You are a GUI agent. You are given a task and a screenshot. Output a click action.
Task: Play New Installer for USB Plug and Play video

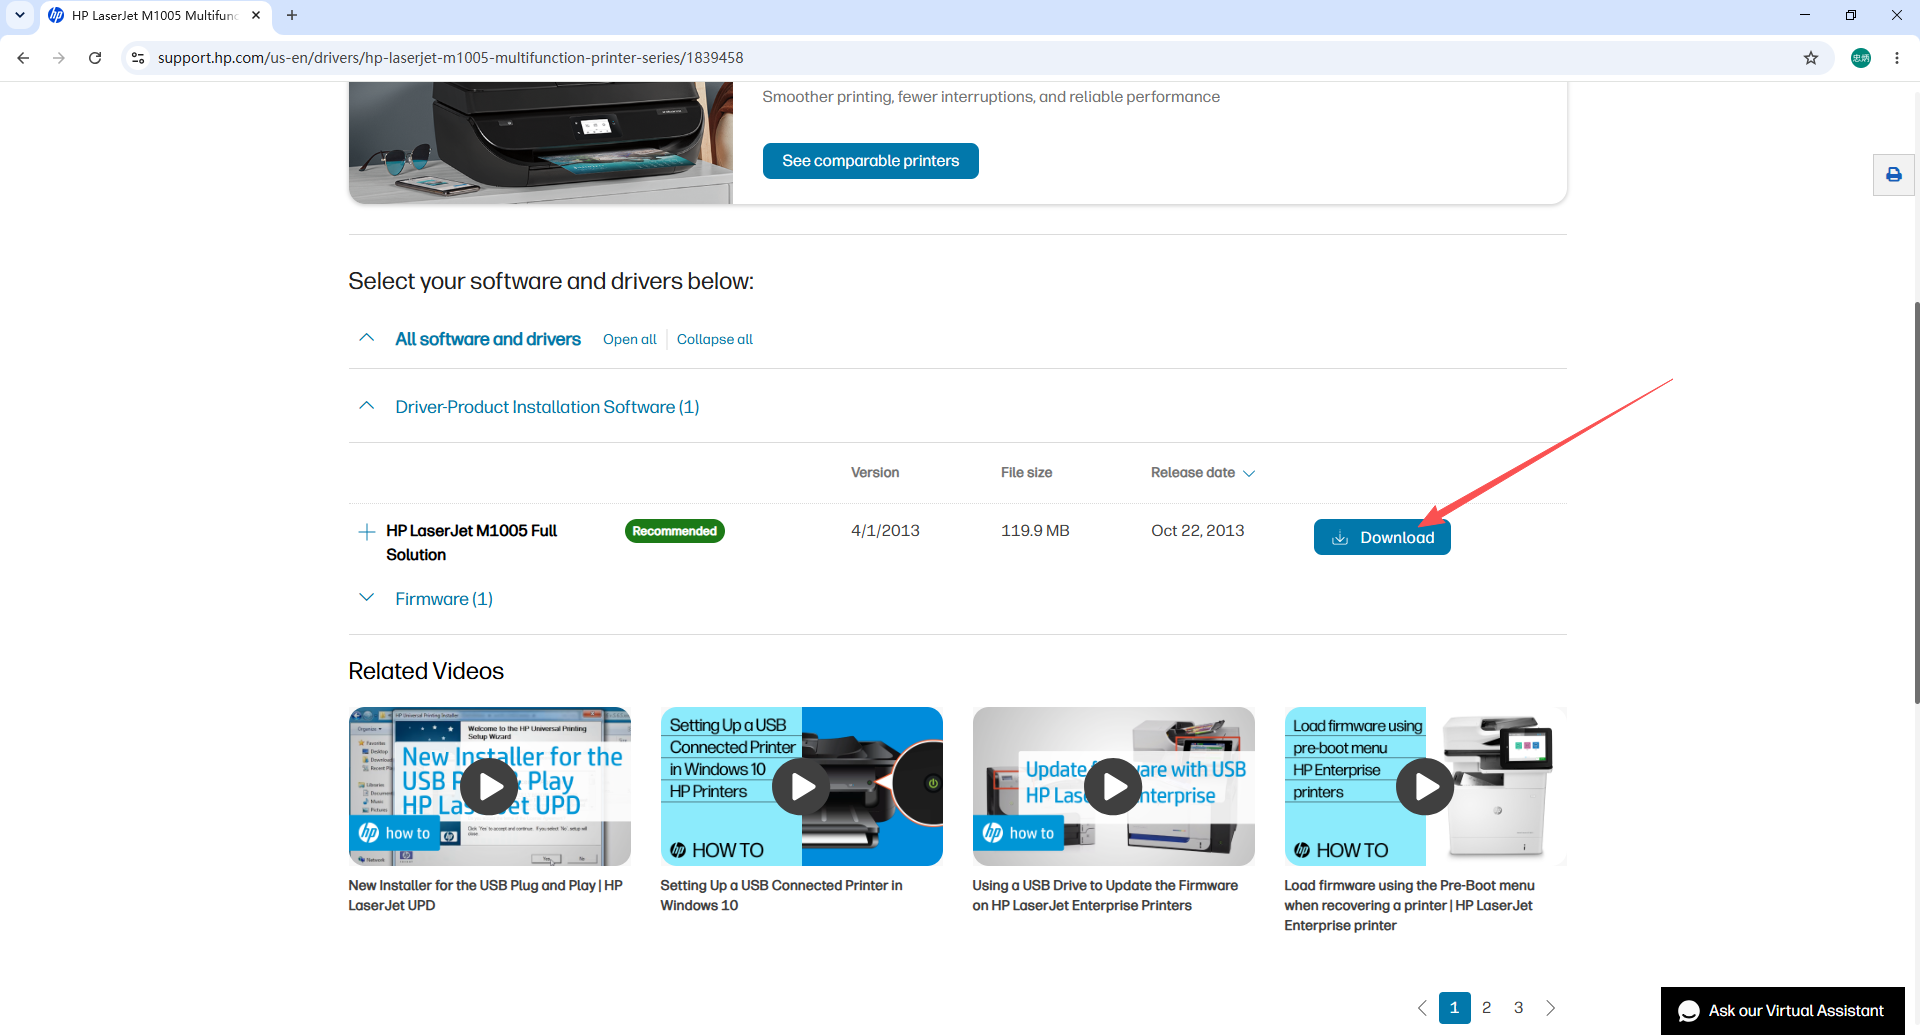point(490,787)
